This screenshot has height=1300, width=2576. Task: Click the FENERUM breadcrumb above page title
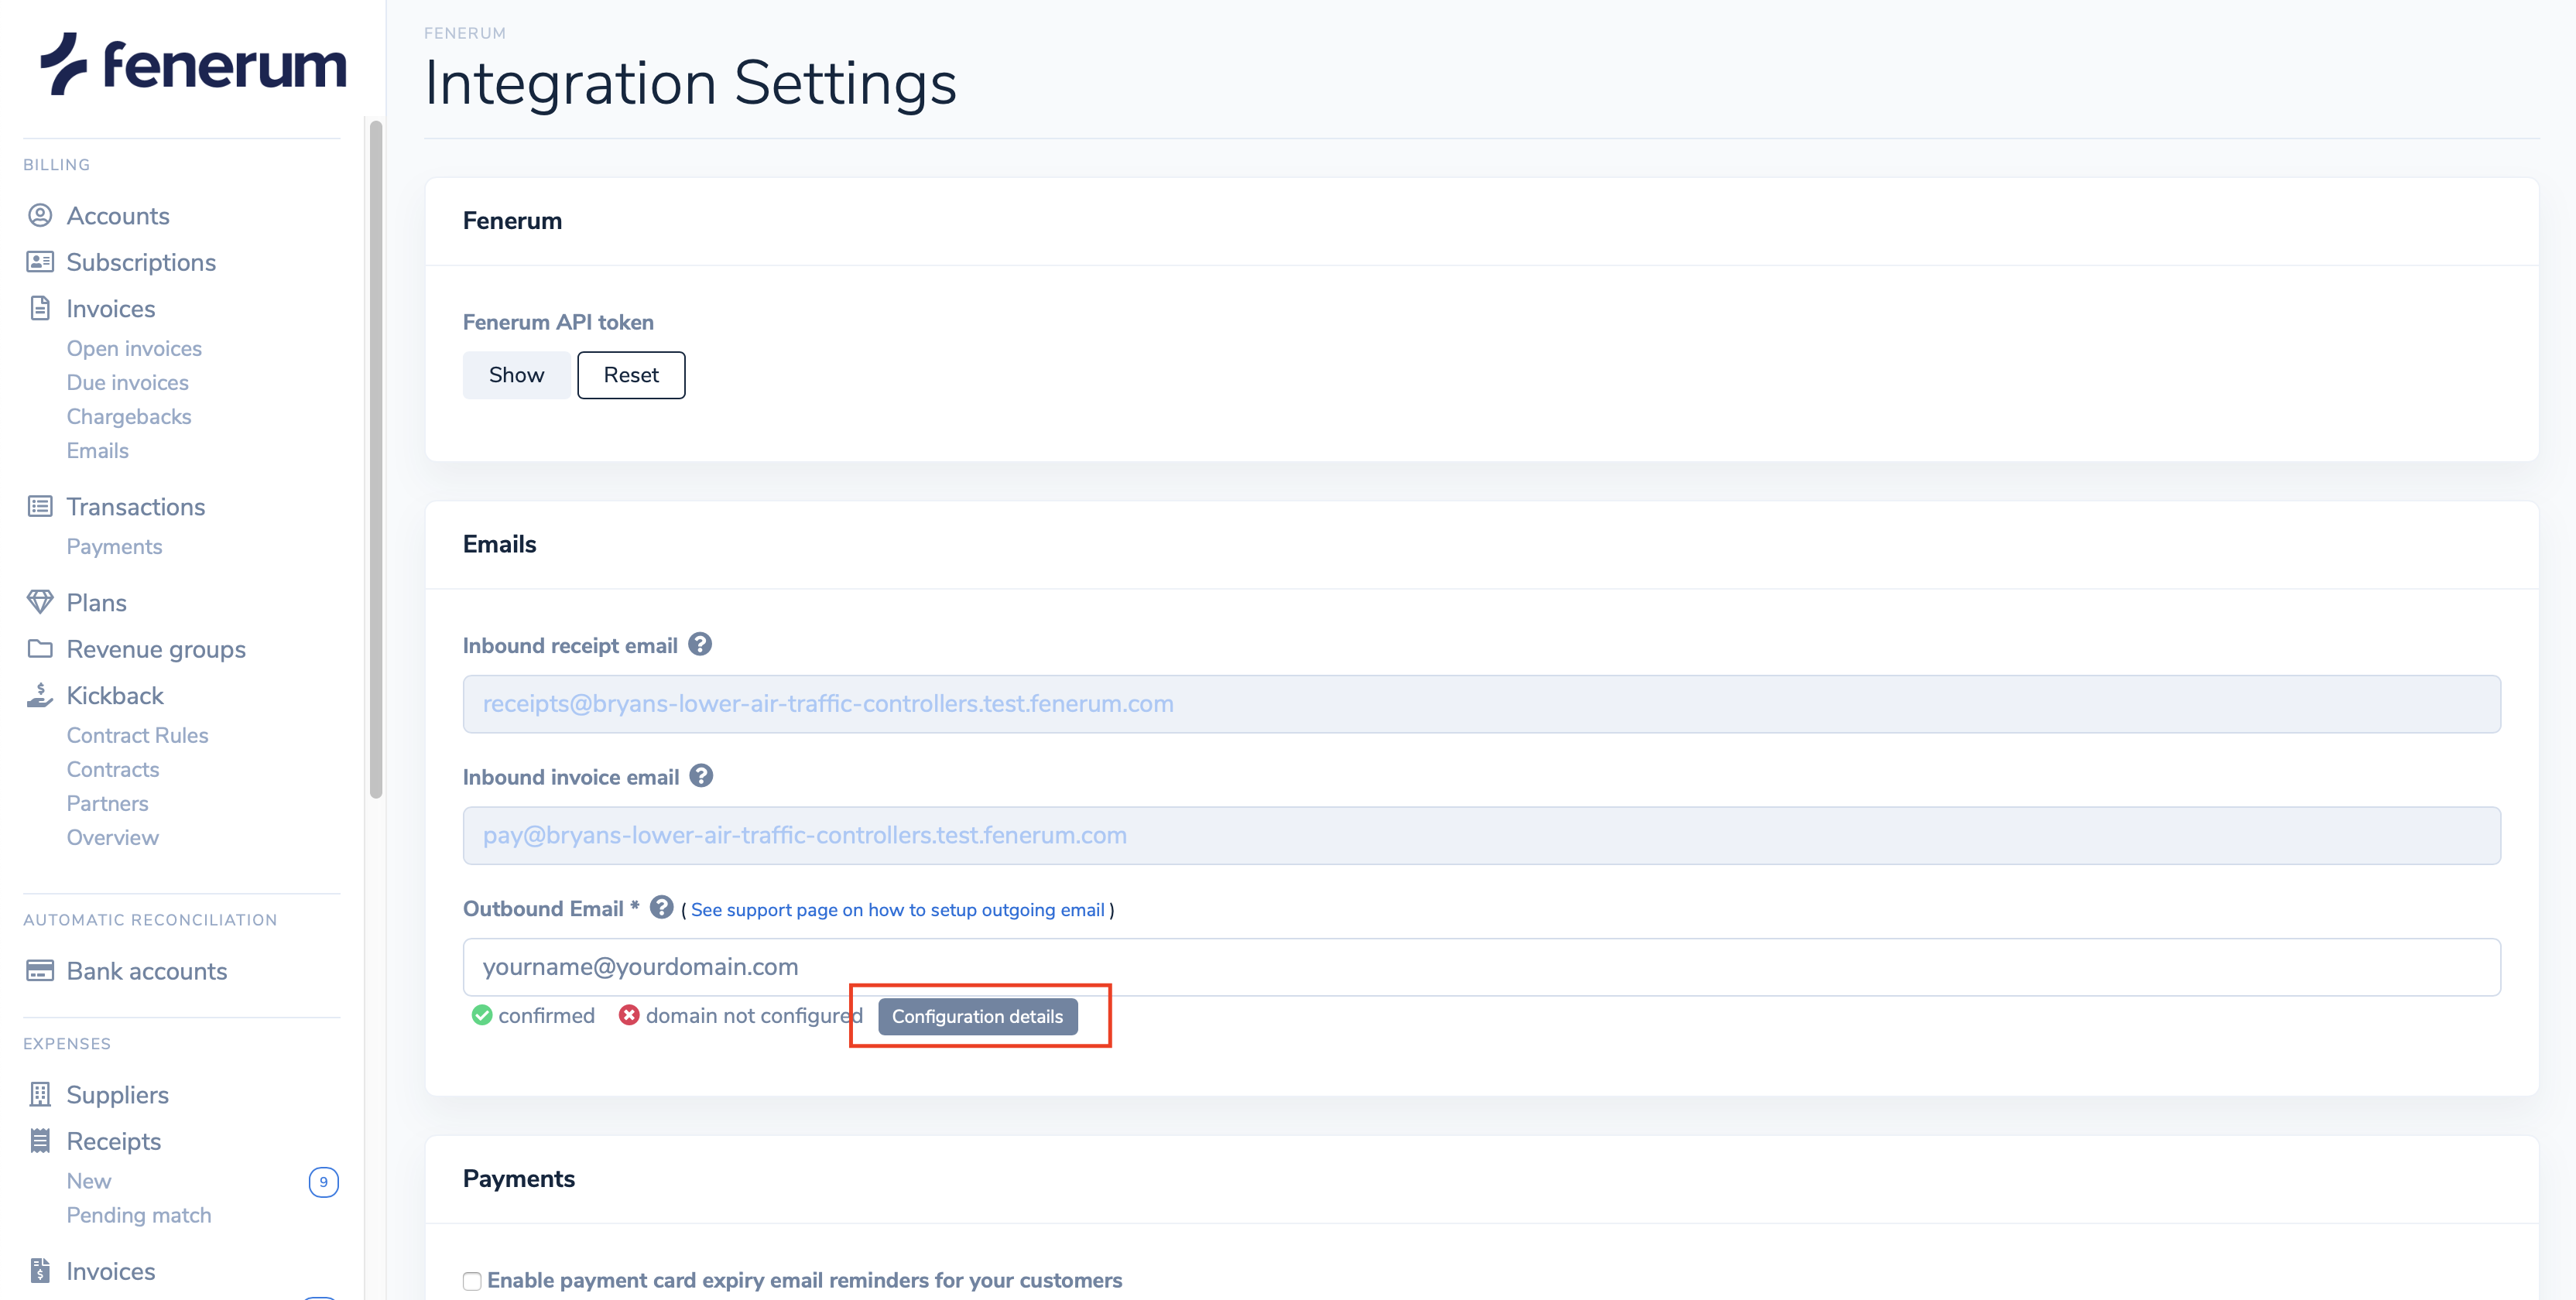[465, 33]
